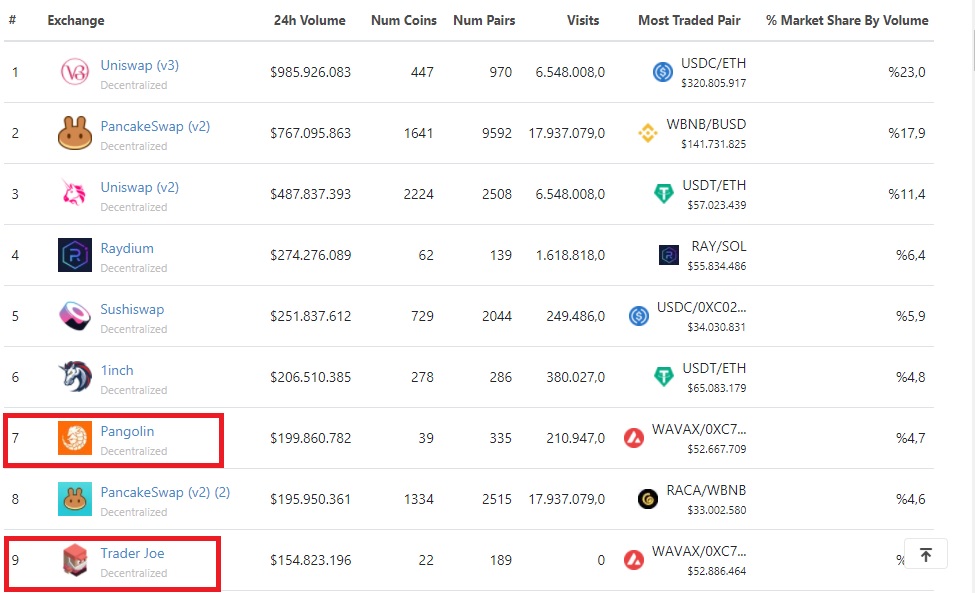Click the $767.095.863 volume value
The width and height of the screenshot is (975, 593).
point(310,133)
